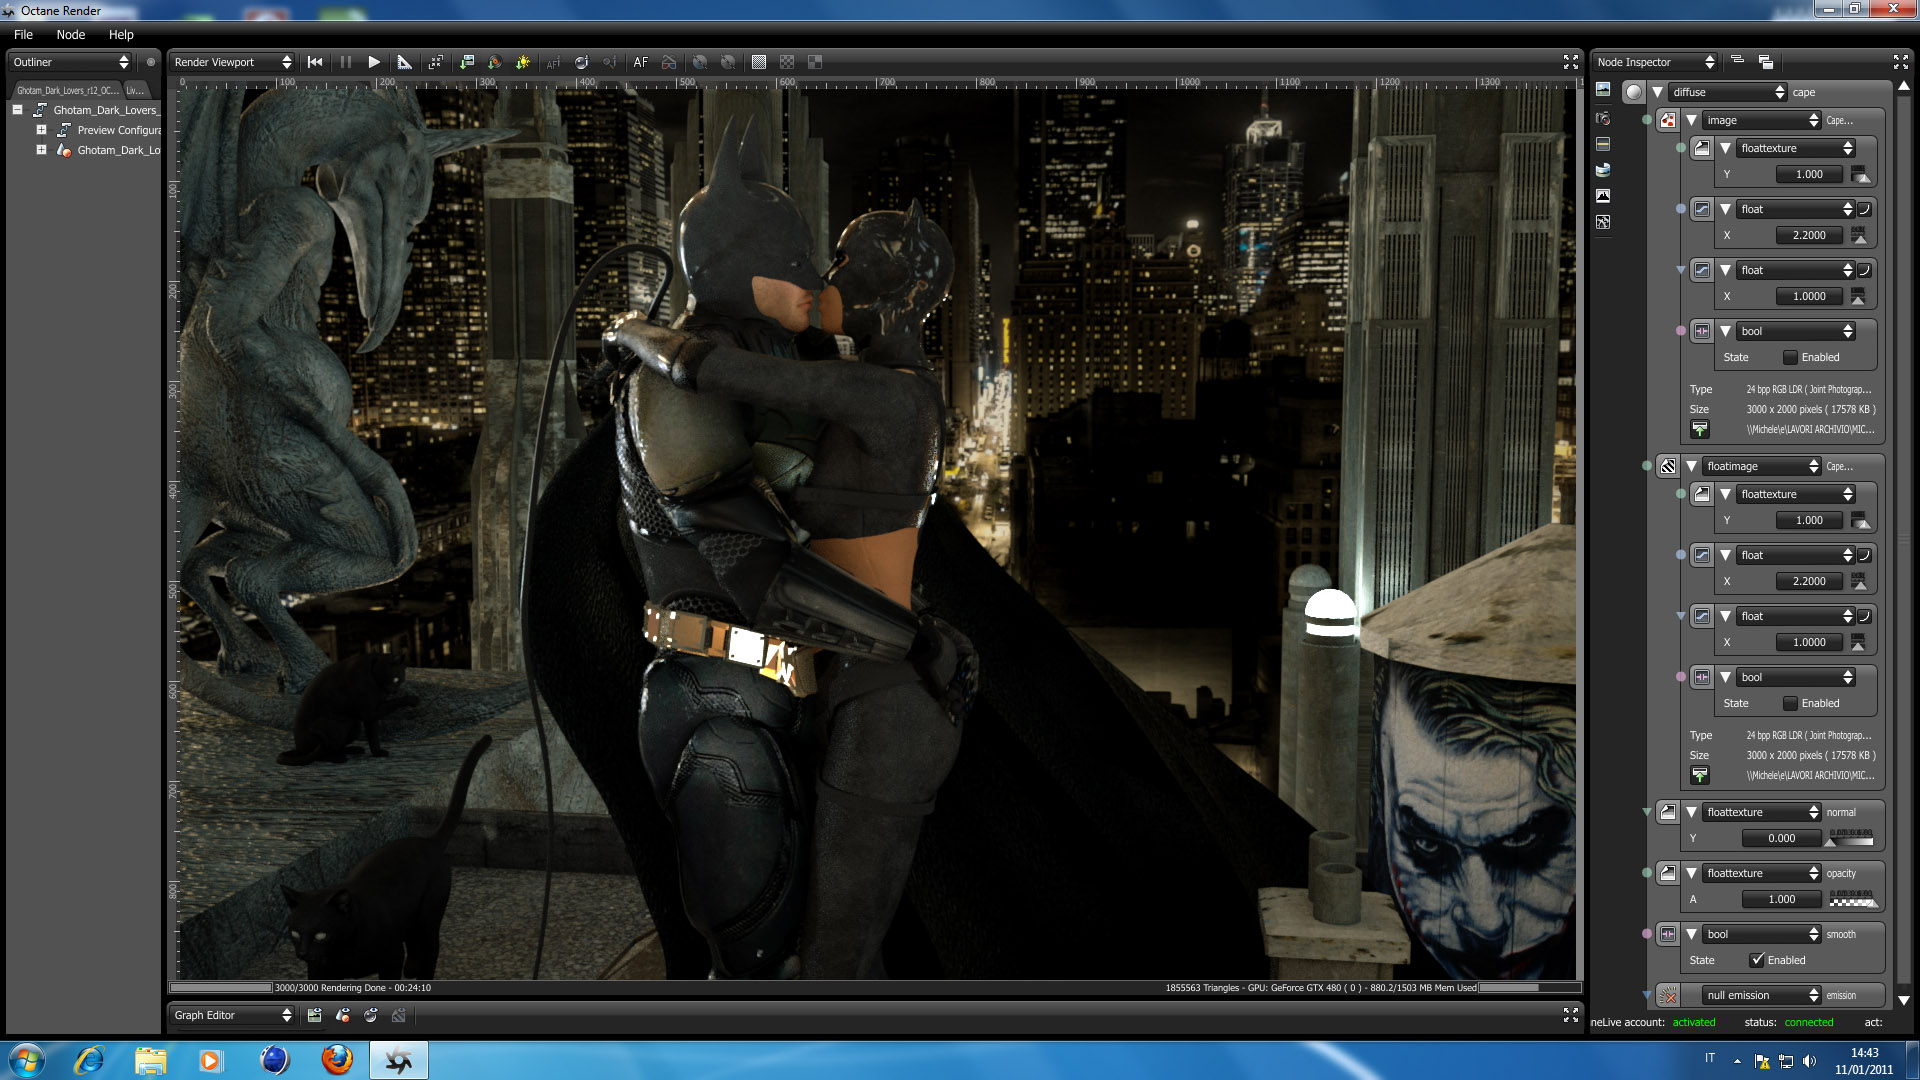Select the Preview Configuration outliner item
This screenshot has width=1920, height=1080.
[118, 130]
